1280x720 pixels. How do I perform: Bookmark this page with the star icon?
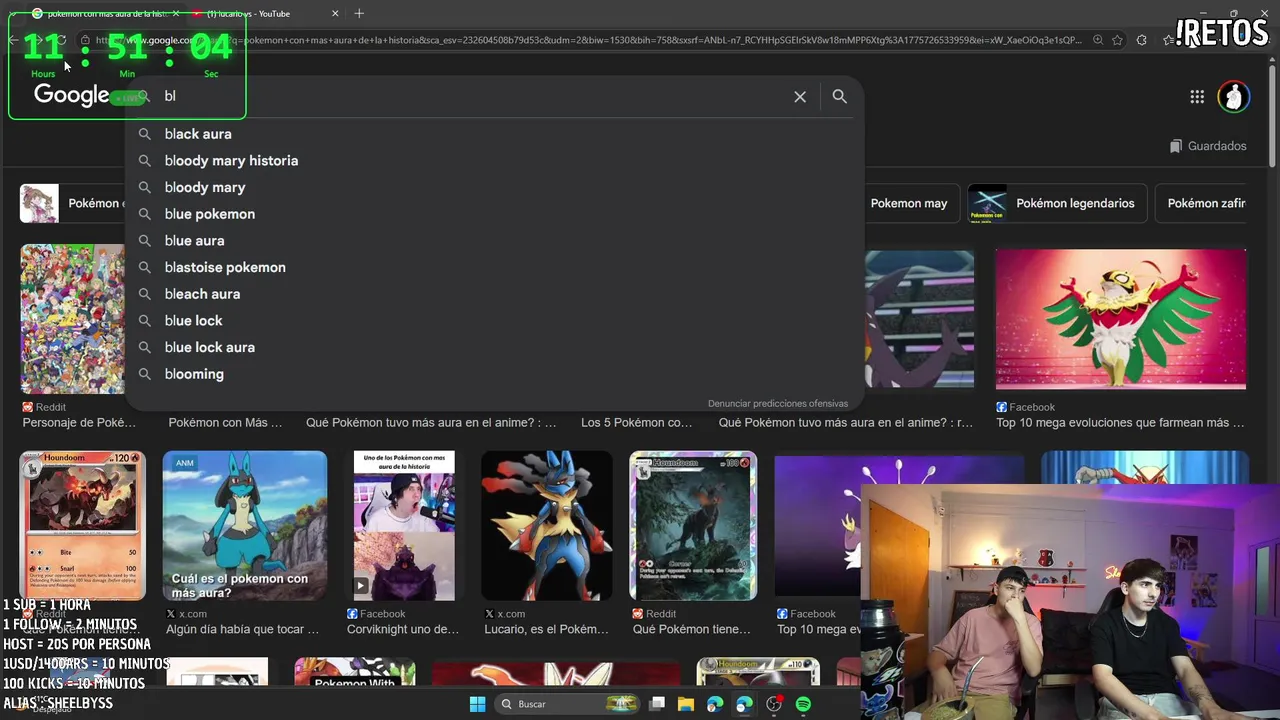(x=1117, y=40)
